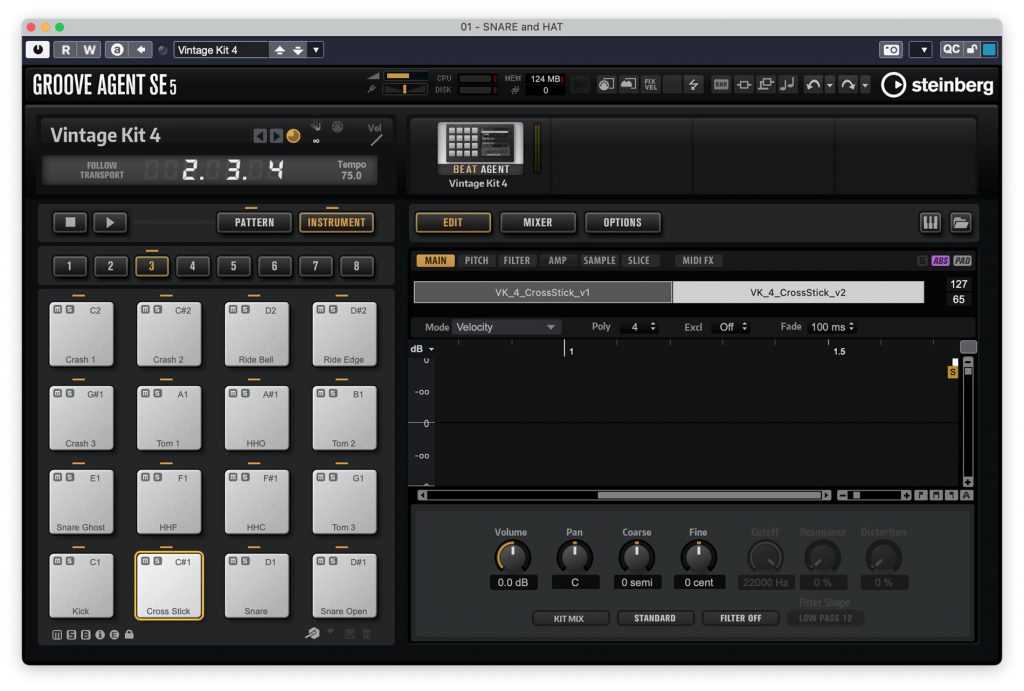Click the RAM save icon
This screenshot has height=691, width=1024.
[721, 84]
